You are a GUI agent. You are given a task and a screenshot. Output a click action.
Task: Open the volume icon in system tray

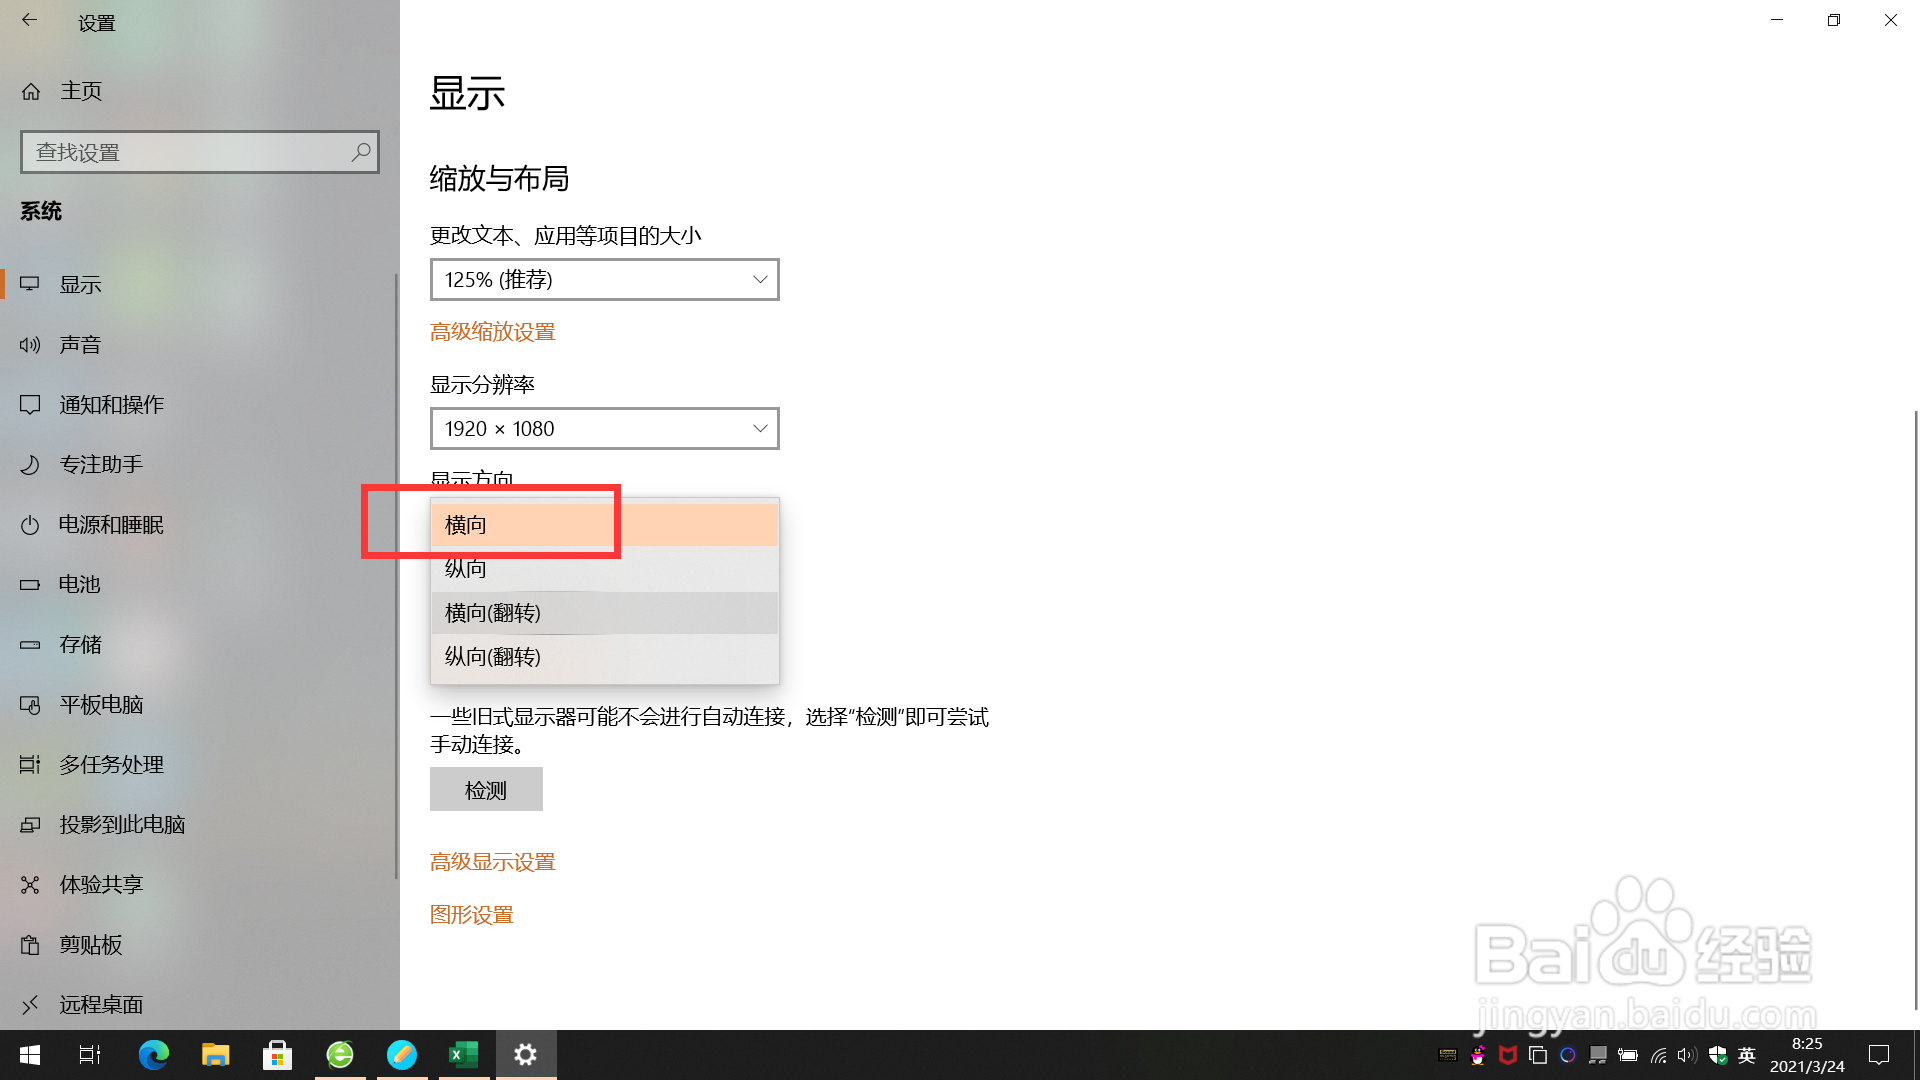(1687, 1055)
